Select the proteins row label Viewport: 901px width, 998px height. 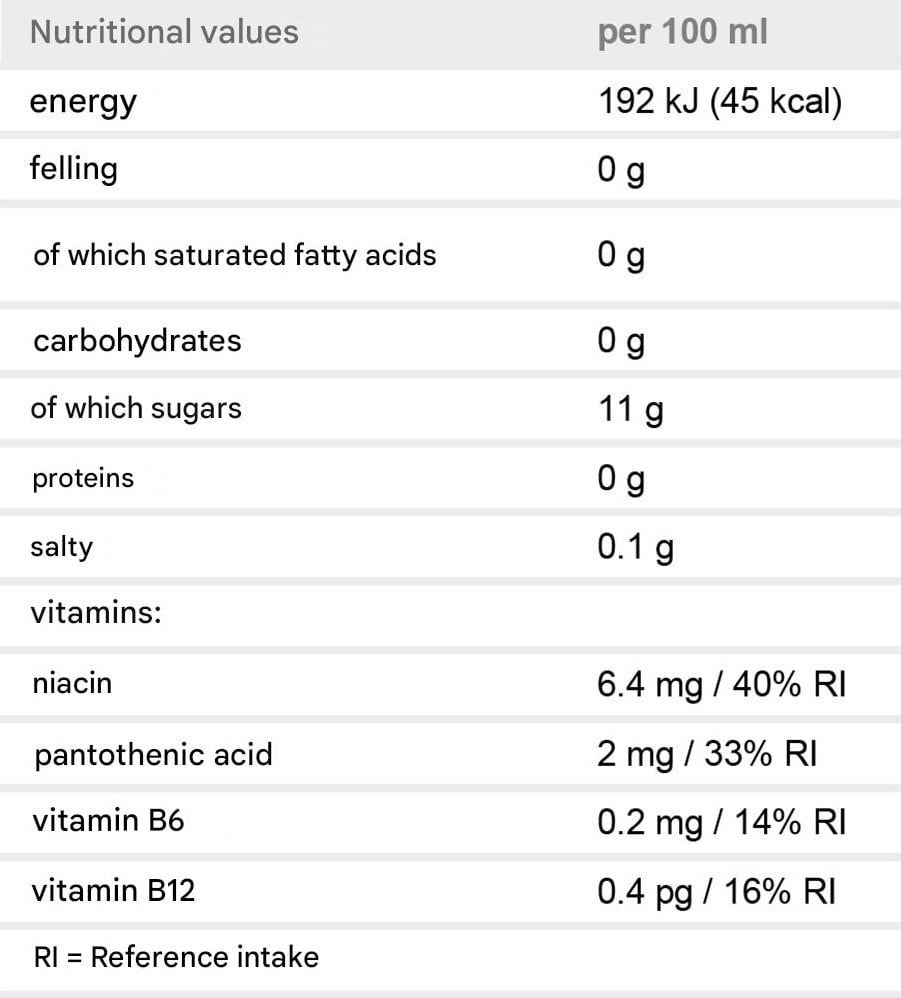(x=83, y=479)
